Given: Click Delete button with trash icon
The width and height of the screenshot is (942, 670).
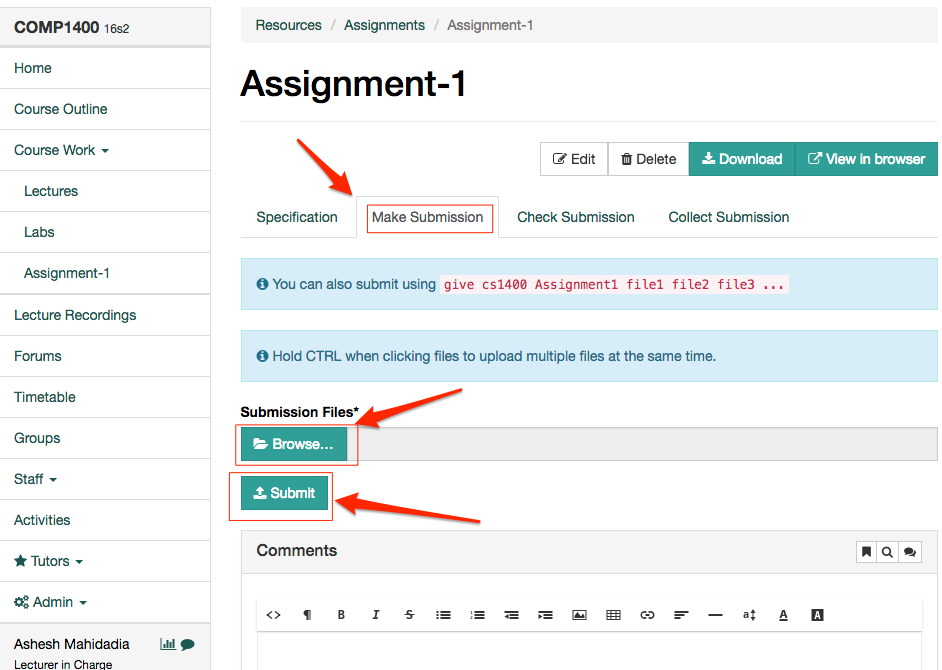Looking at the screenshot, I should point(648,159).
